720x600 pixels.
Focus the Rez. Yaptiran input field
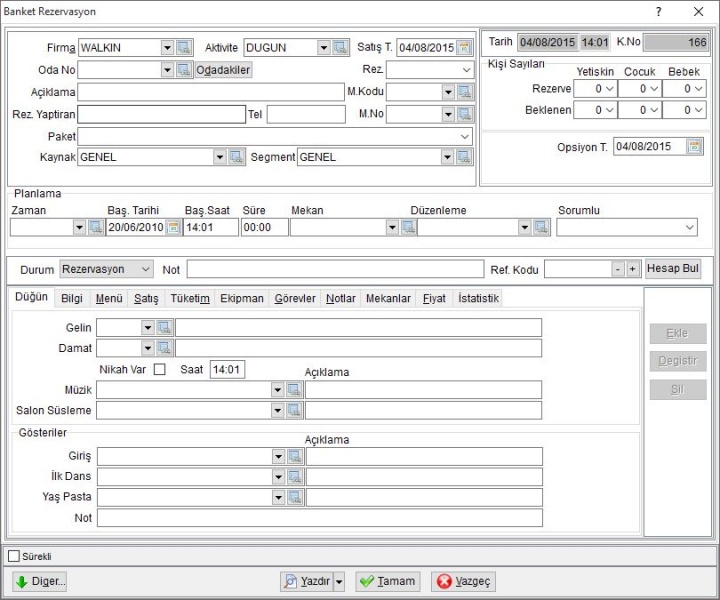point(162,114)
